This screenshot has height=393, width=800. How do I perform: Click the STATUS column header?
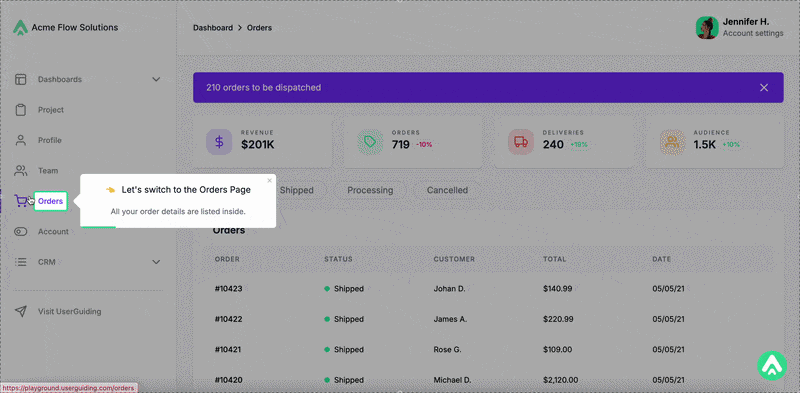click(338, 259)
